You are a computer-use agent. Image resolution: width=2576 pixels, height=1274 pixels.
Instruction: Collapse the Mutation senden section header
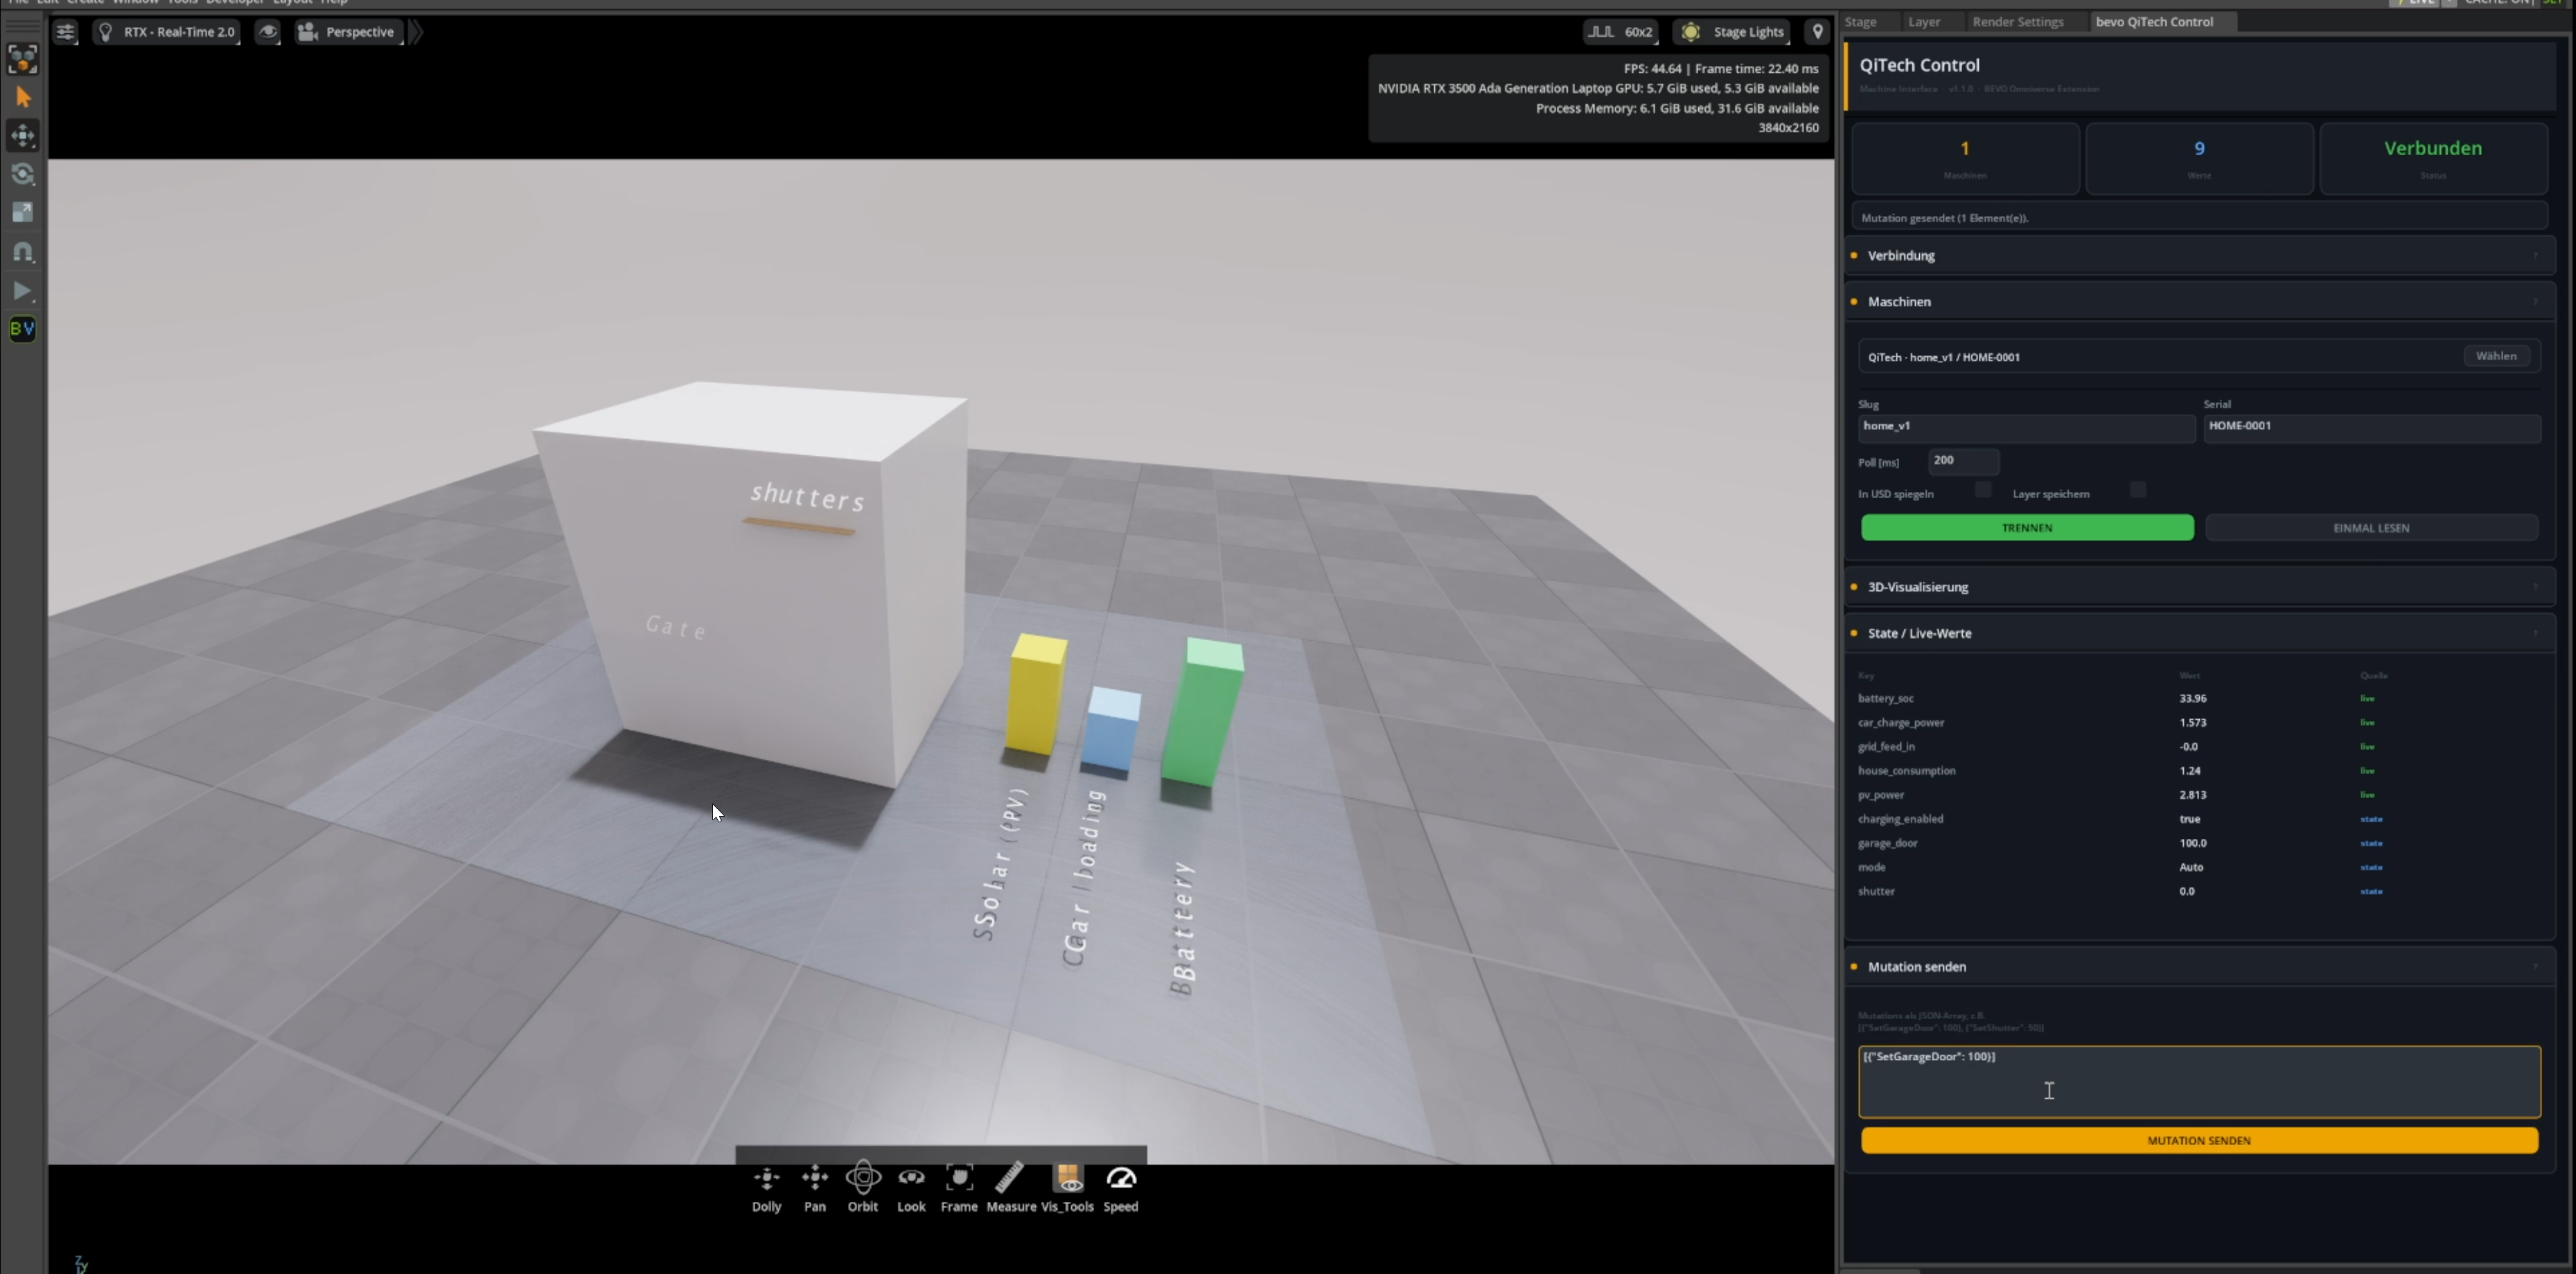click(x=2199, y=966)
